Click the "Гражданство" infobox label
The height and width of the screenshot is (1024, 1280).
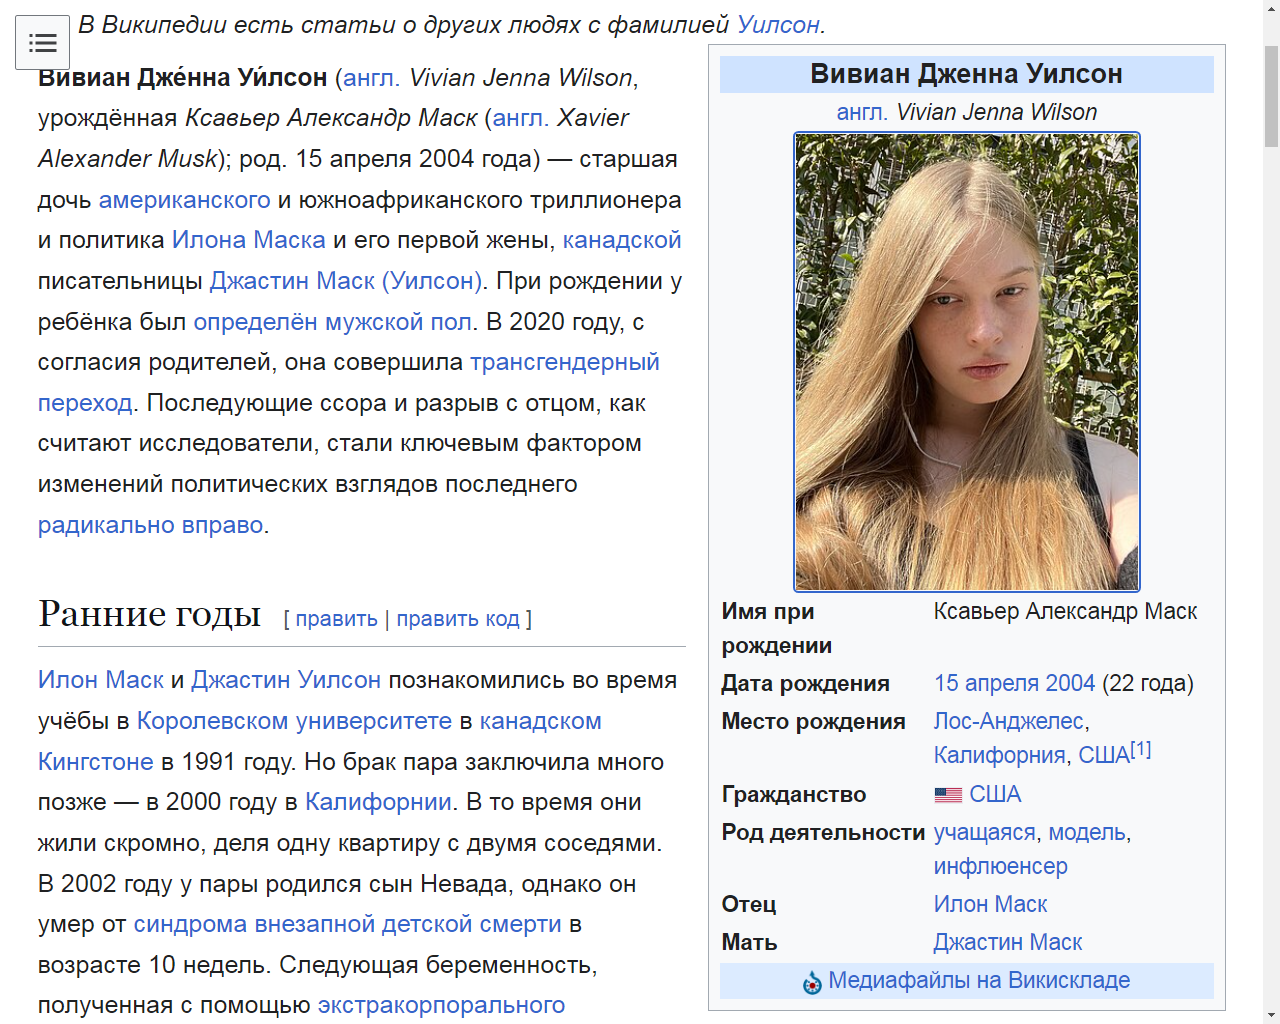pos(794,794)
